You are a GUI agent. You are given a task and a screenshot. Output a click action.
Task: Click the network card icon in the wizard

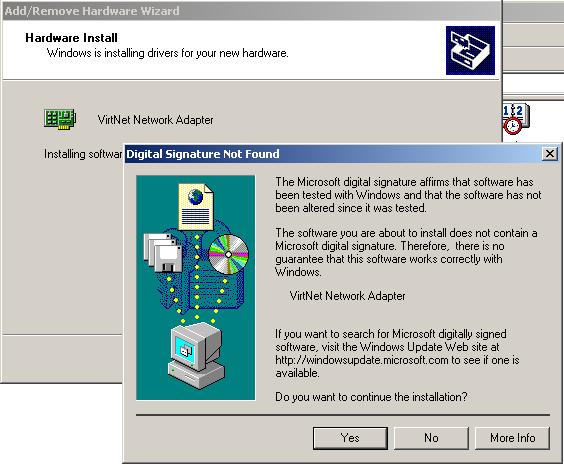[x=60, y=119]
